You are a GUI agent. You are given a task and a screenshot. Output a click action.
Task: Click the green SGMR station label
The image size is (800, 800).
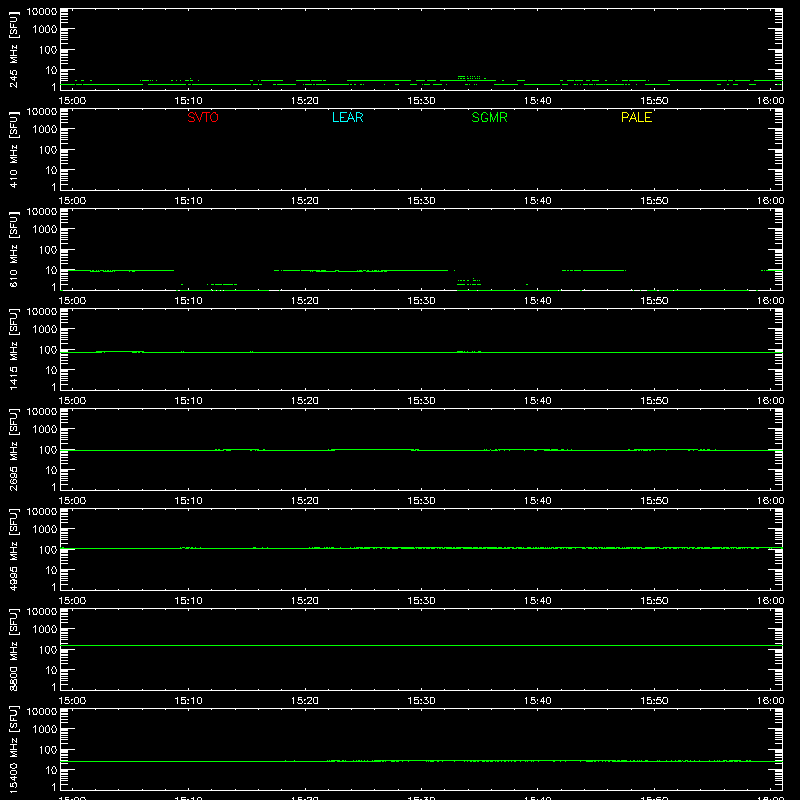point(489,117)
